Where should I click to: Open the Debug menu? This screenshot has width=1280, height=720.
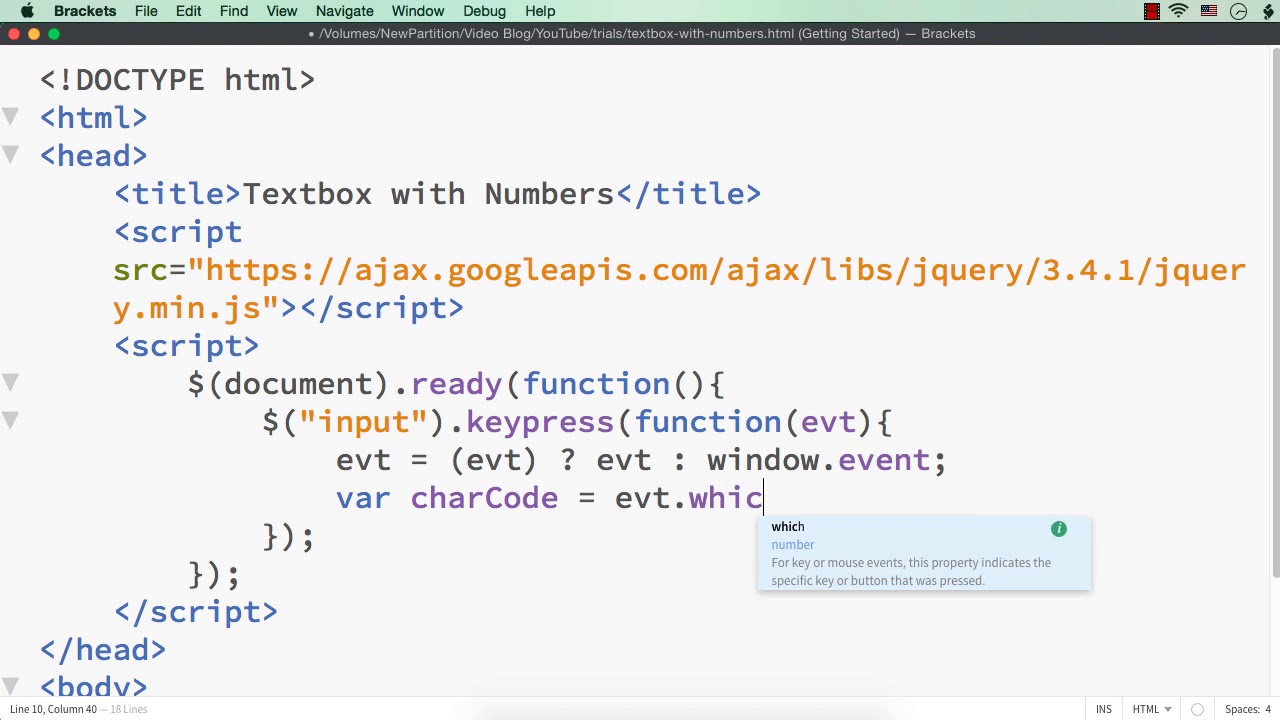(484, 11)
